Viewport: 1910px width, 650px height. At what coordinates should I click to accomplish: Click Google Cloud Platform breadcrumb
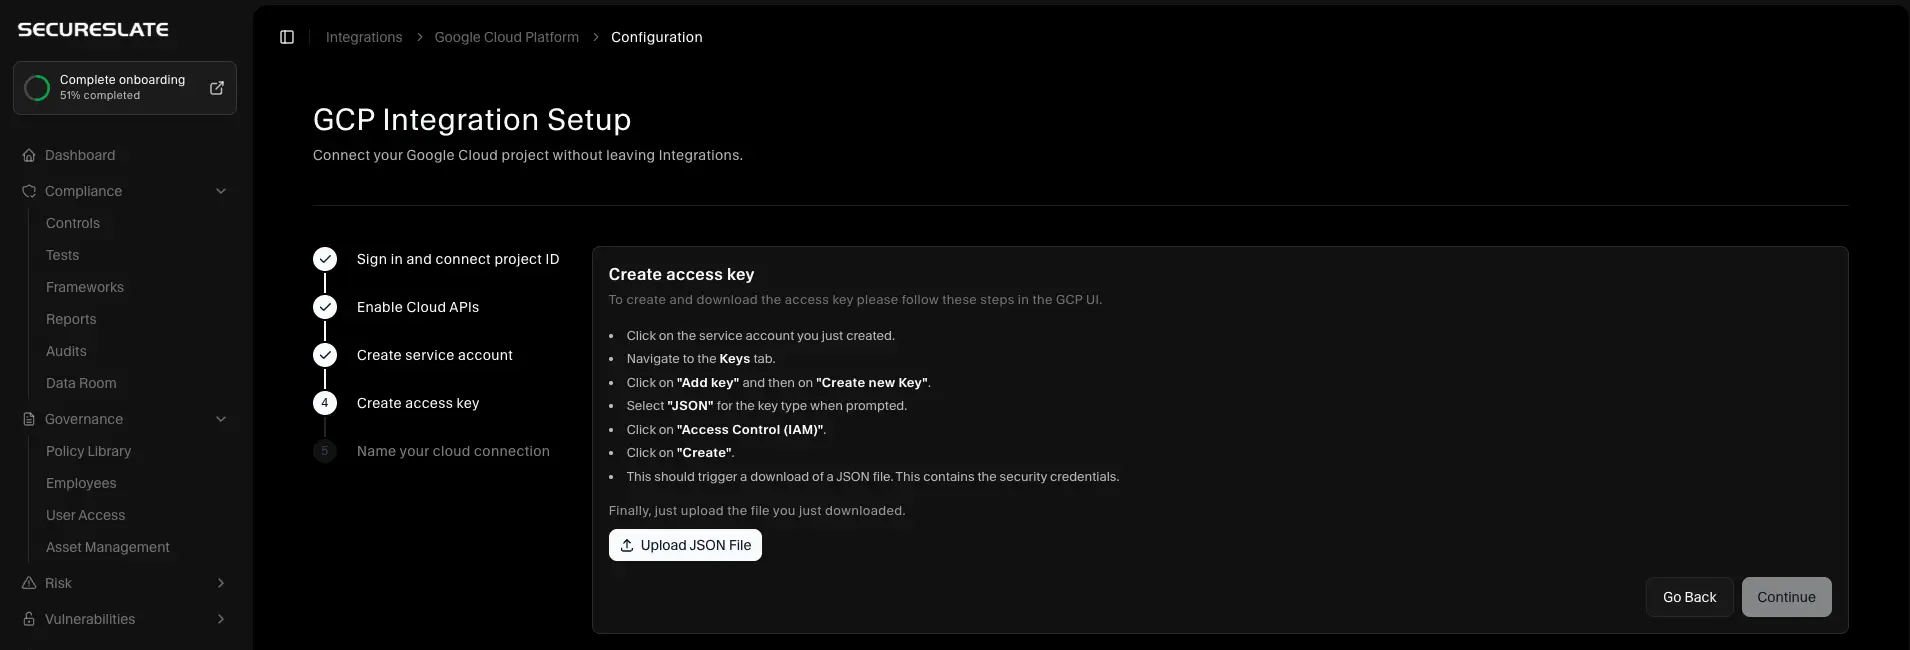coord(506,37)
